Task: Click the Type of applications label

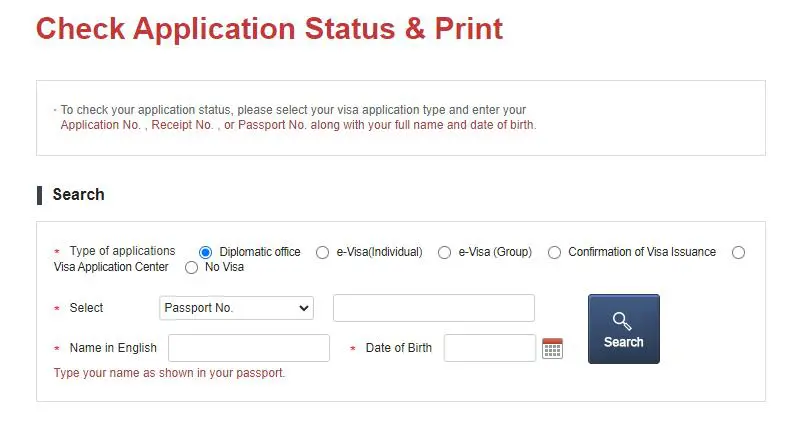Action: 122,251
